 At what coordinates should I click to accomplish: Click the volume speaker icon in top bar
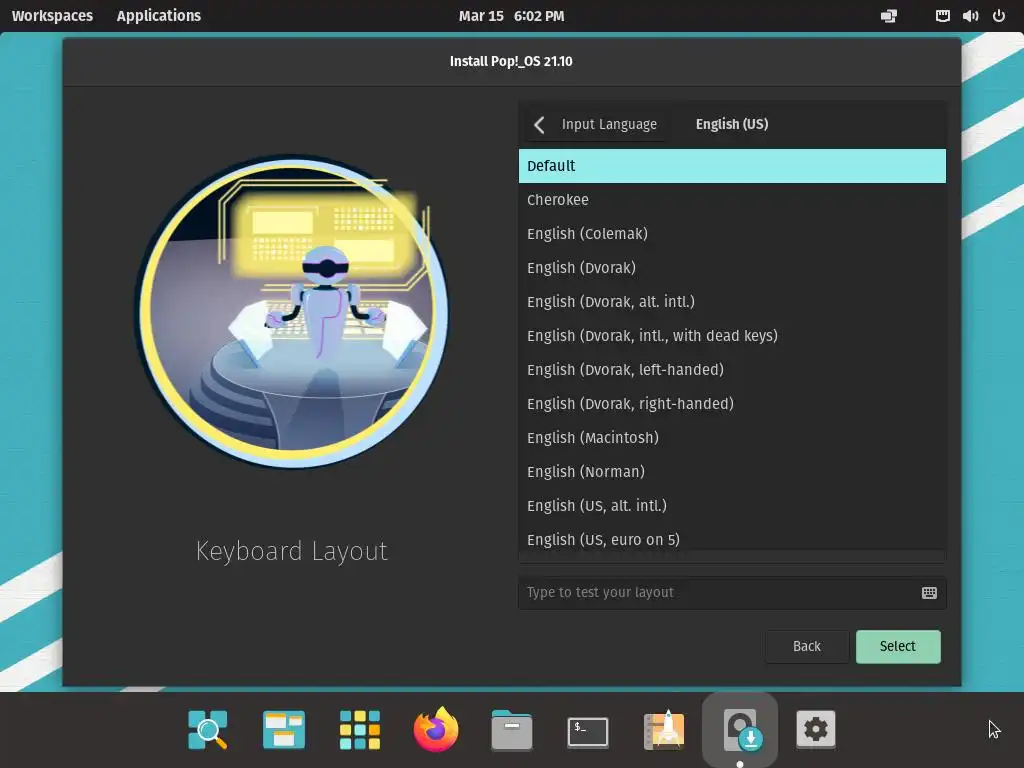coord(970,16)
